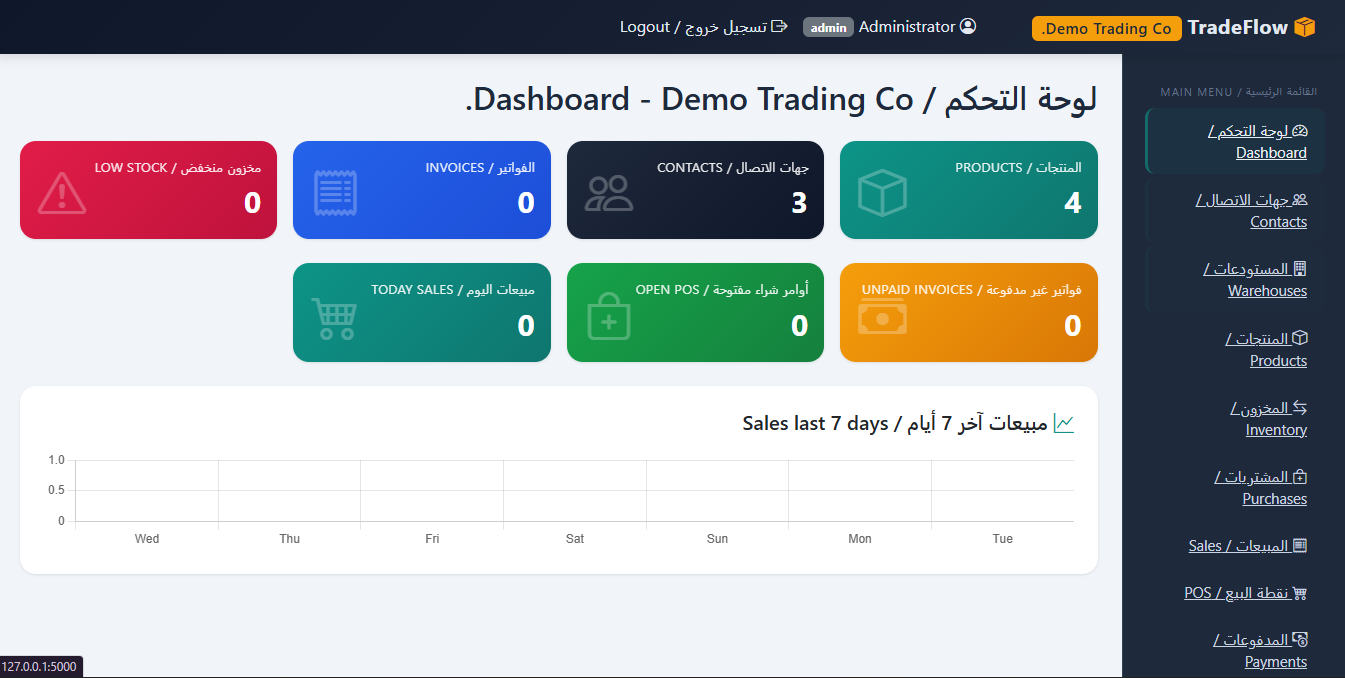
Task: Click the Inventory arrows sidebar icon
Action: click(x=1300, y=408)
